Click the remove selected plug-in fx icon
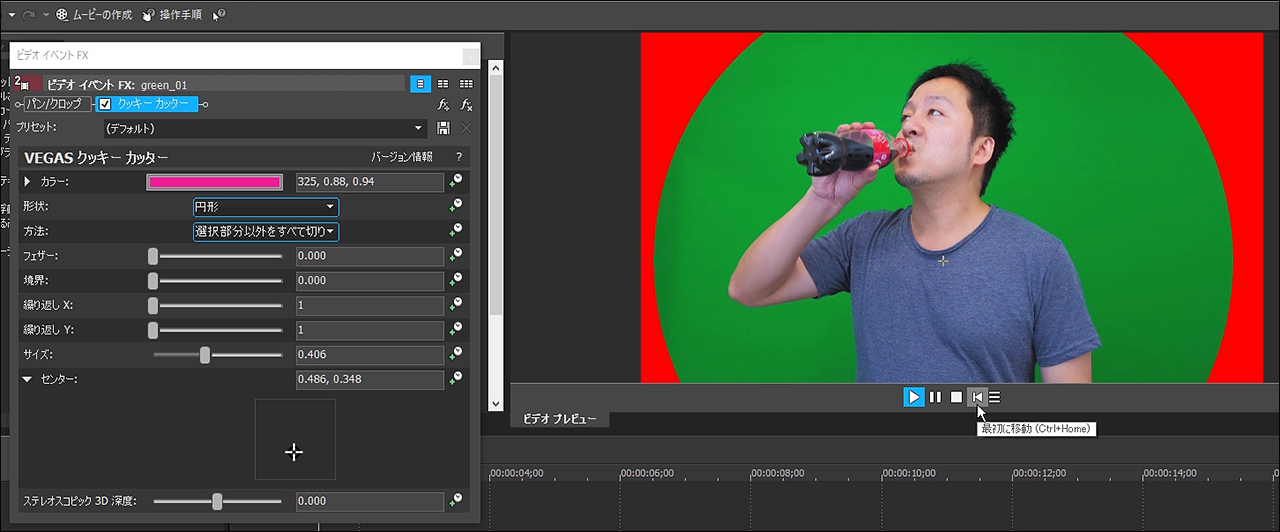 [466, 104]
